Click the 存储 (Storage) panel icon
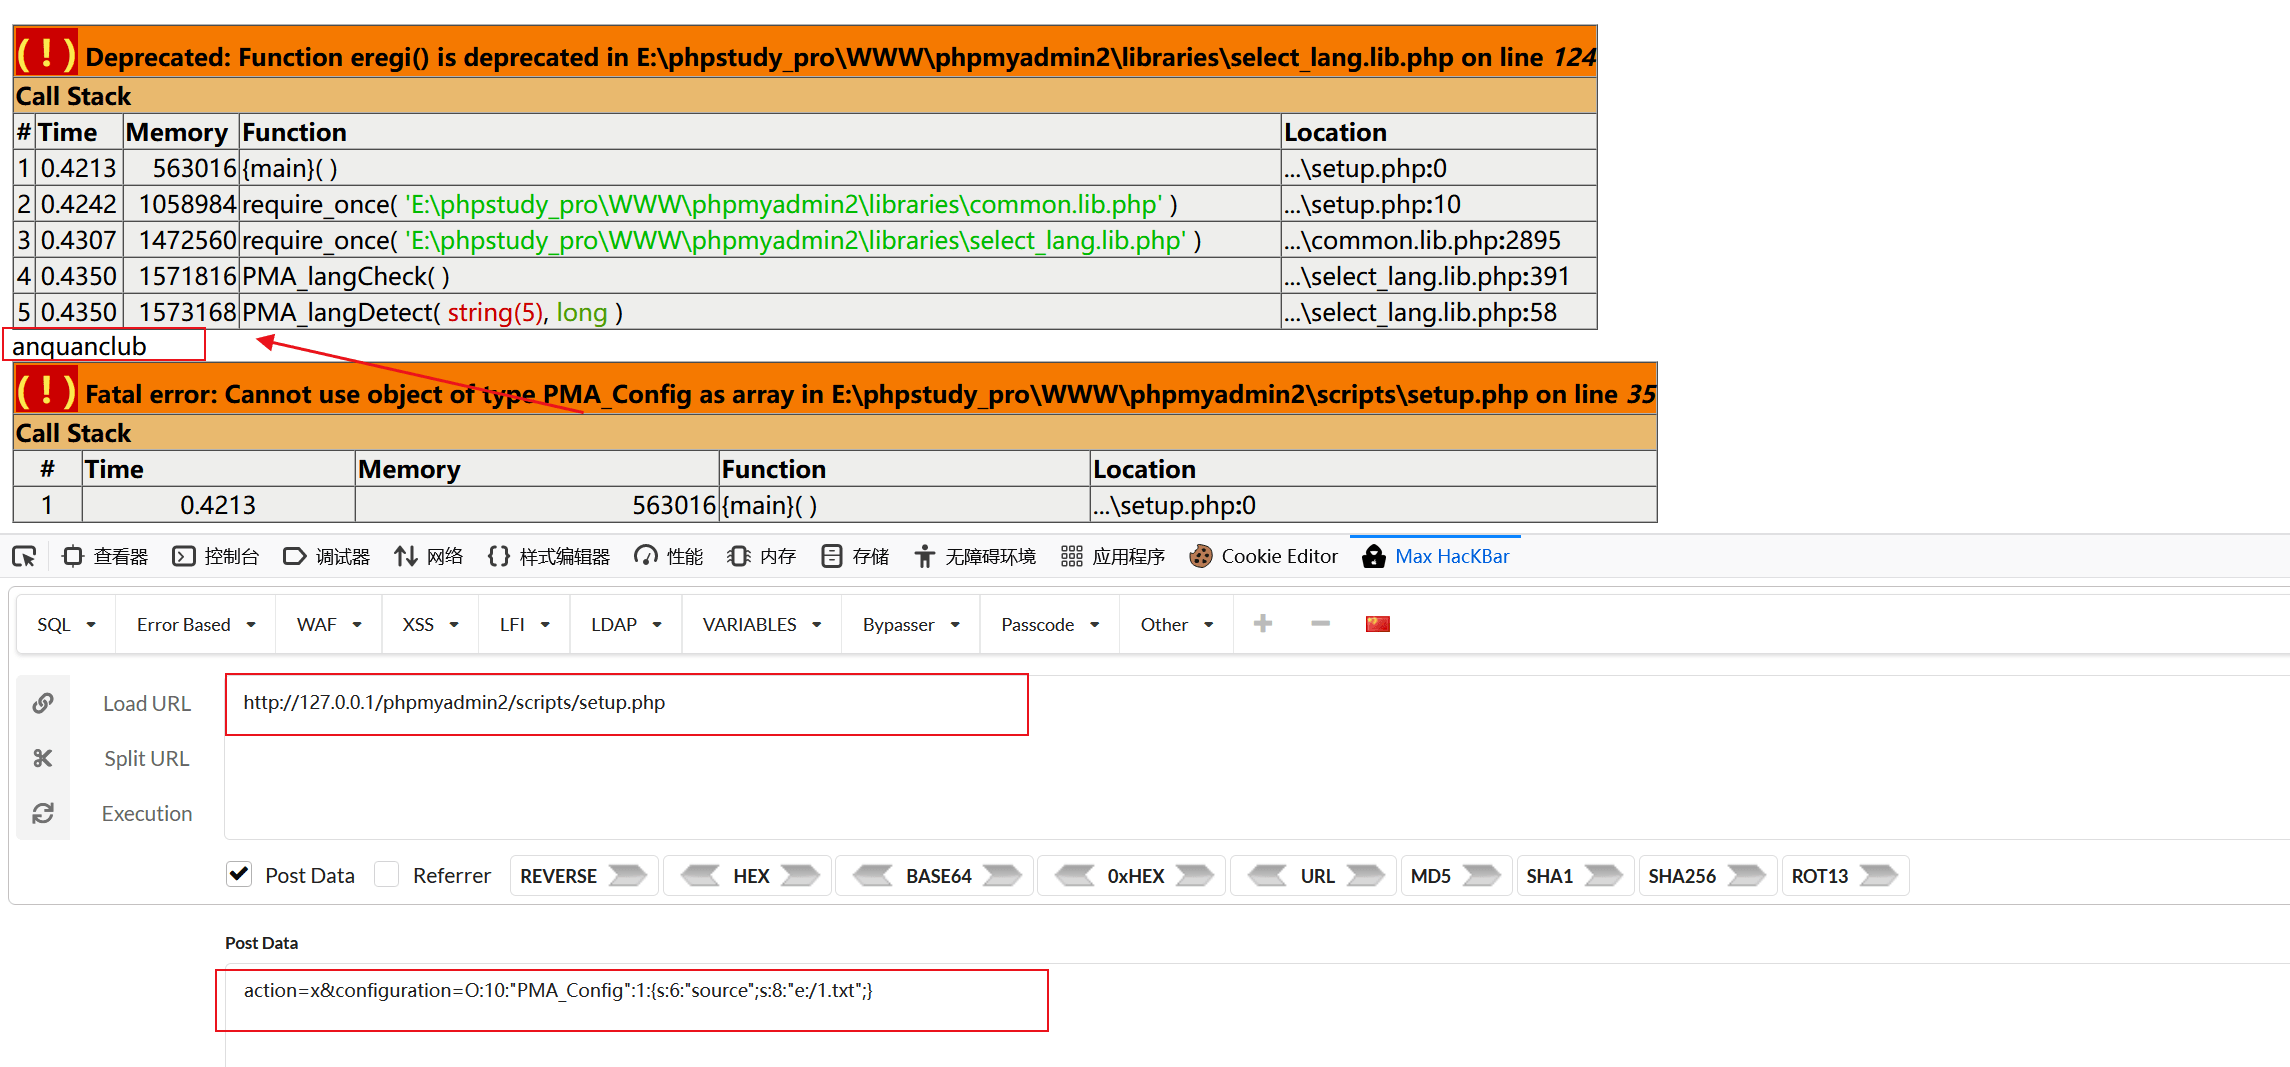Image resolution: width=2290 pixels, height=1067 pixels. 831,556
